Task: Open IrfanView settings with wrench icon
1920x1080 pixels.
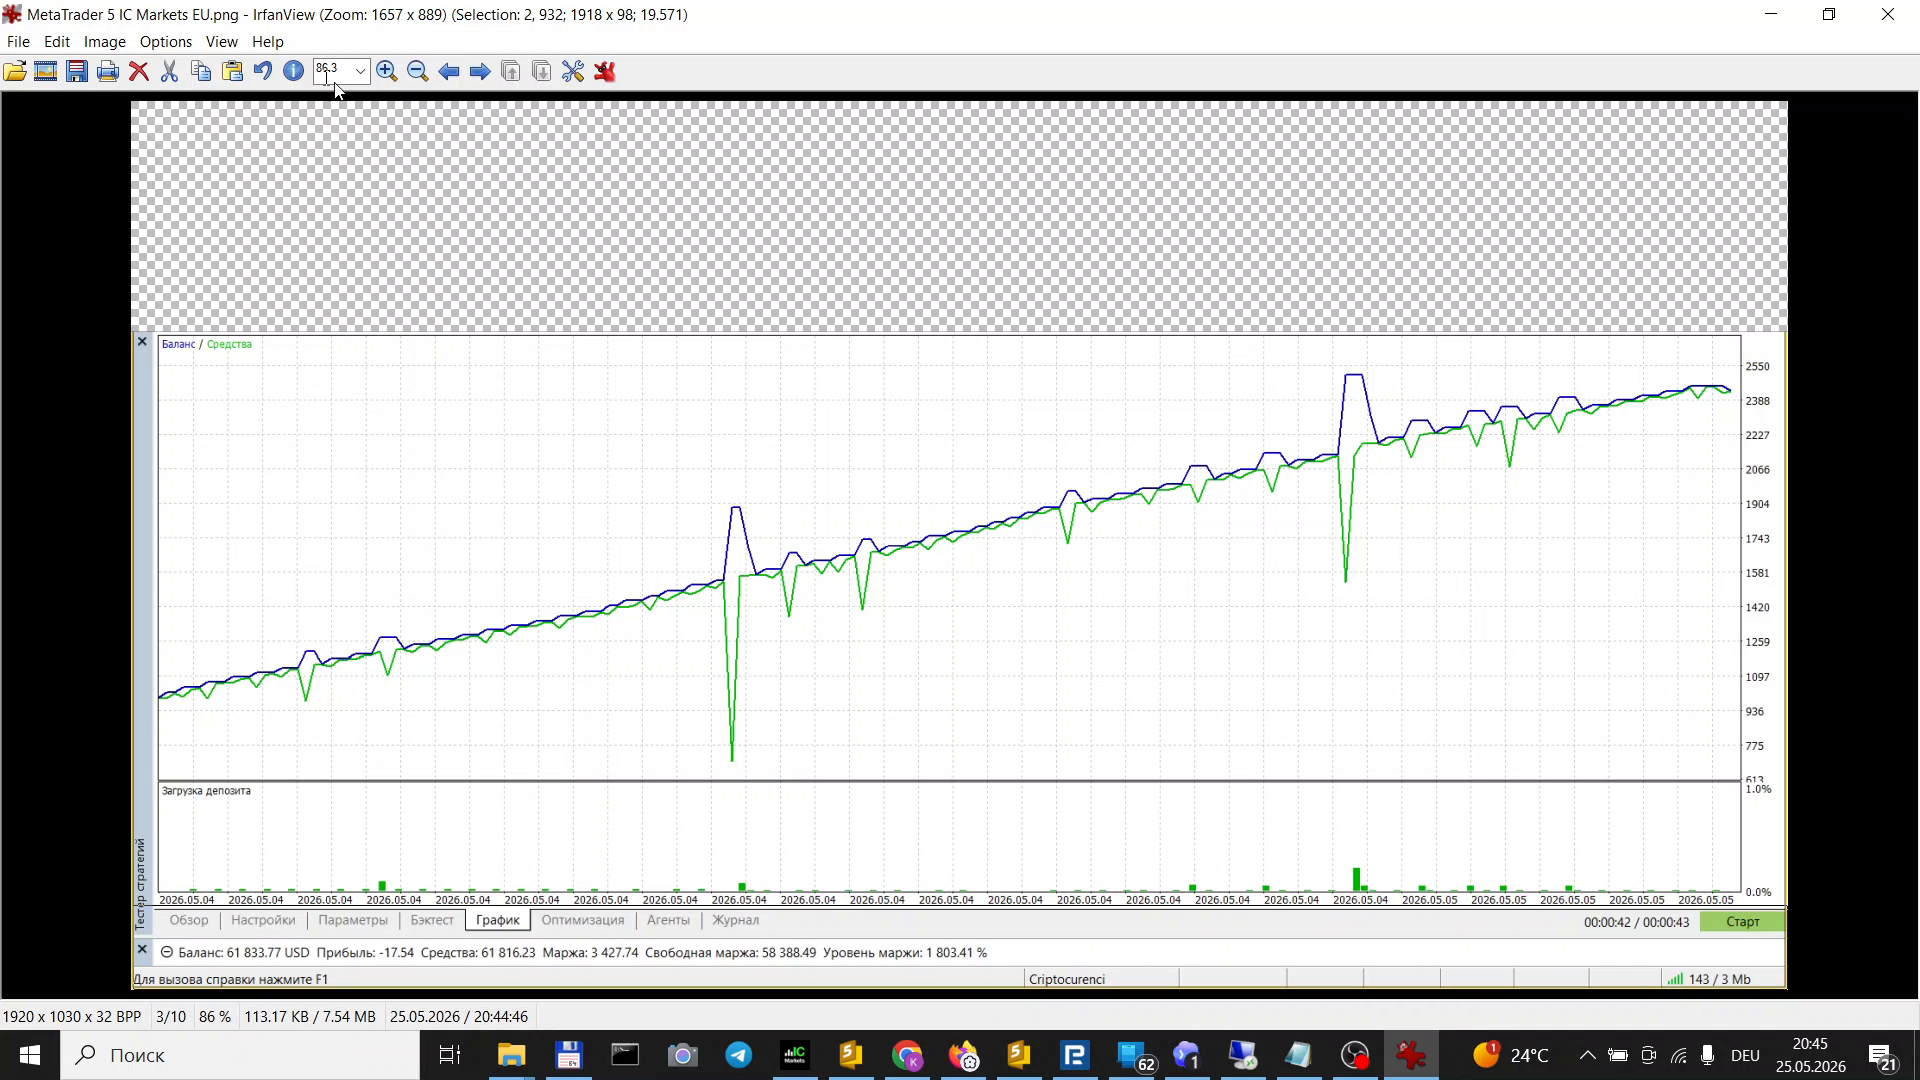Action: click(573, 71)
